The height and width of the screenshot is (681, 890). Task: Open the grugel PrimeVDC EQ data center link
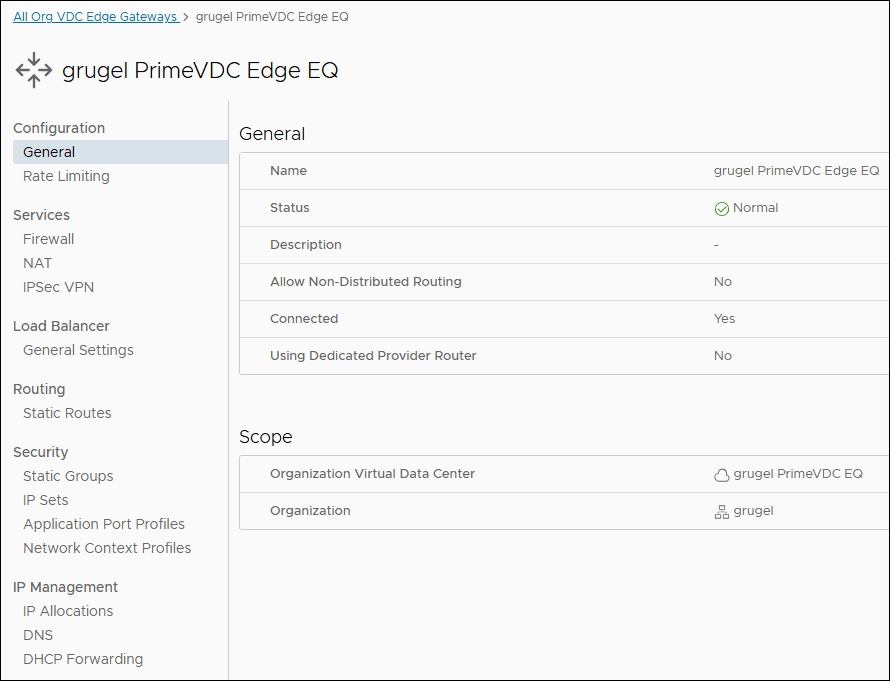click(797, 474)
